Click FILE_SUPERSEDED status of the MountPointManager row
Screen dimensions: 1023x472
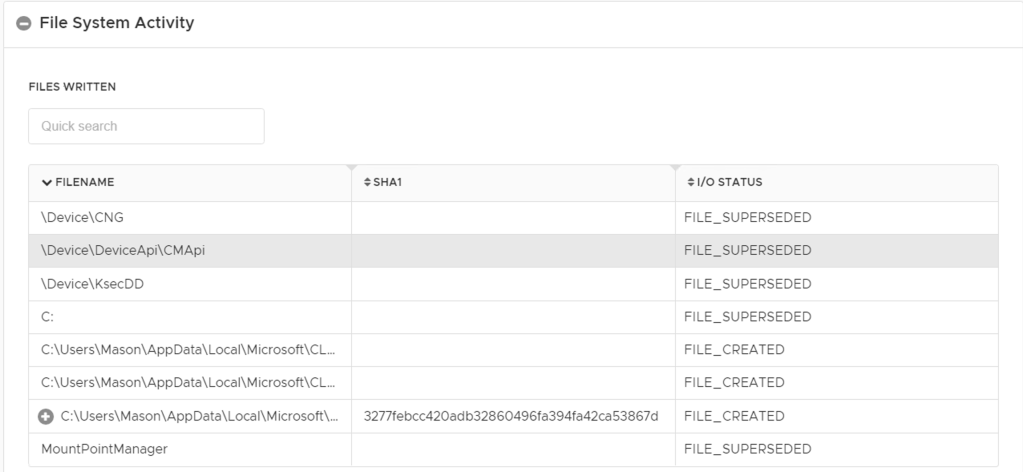point(747,449)
